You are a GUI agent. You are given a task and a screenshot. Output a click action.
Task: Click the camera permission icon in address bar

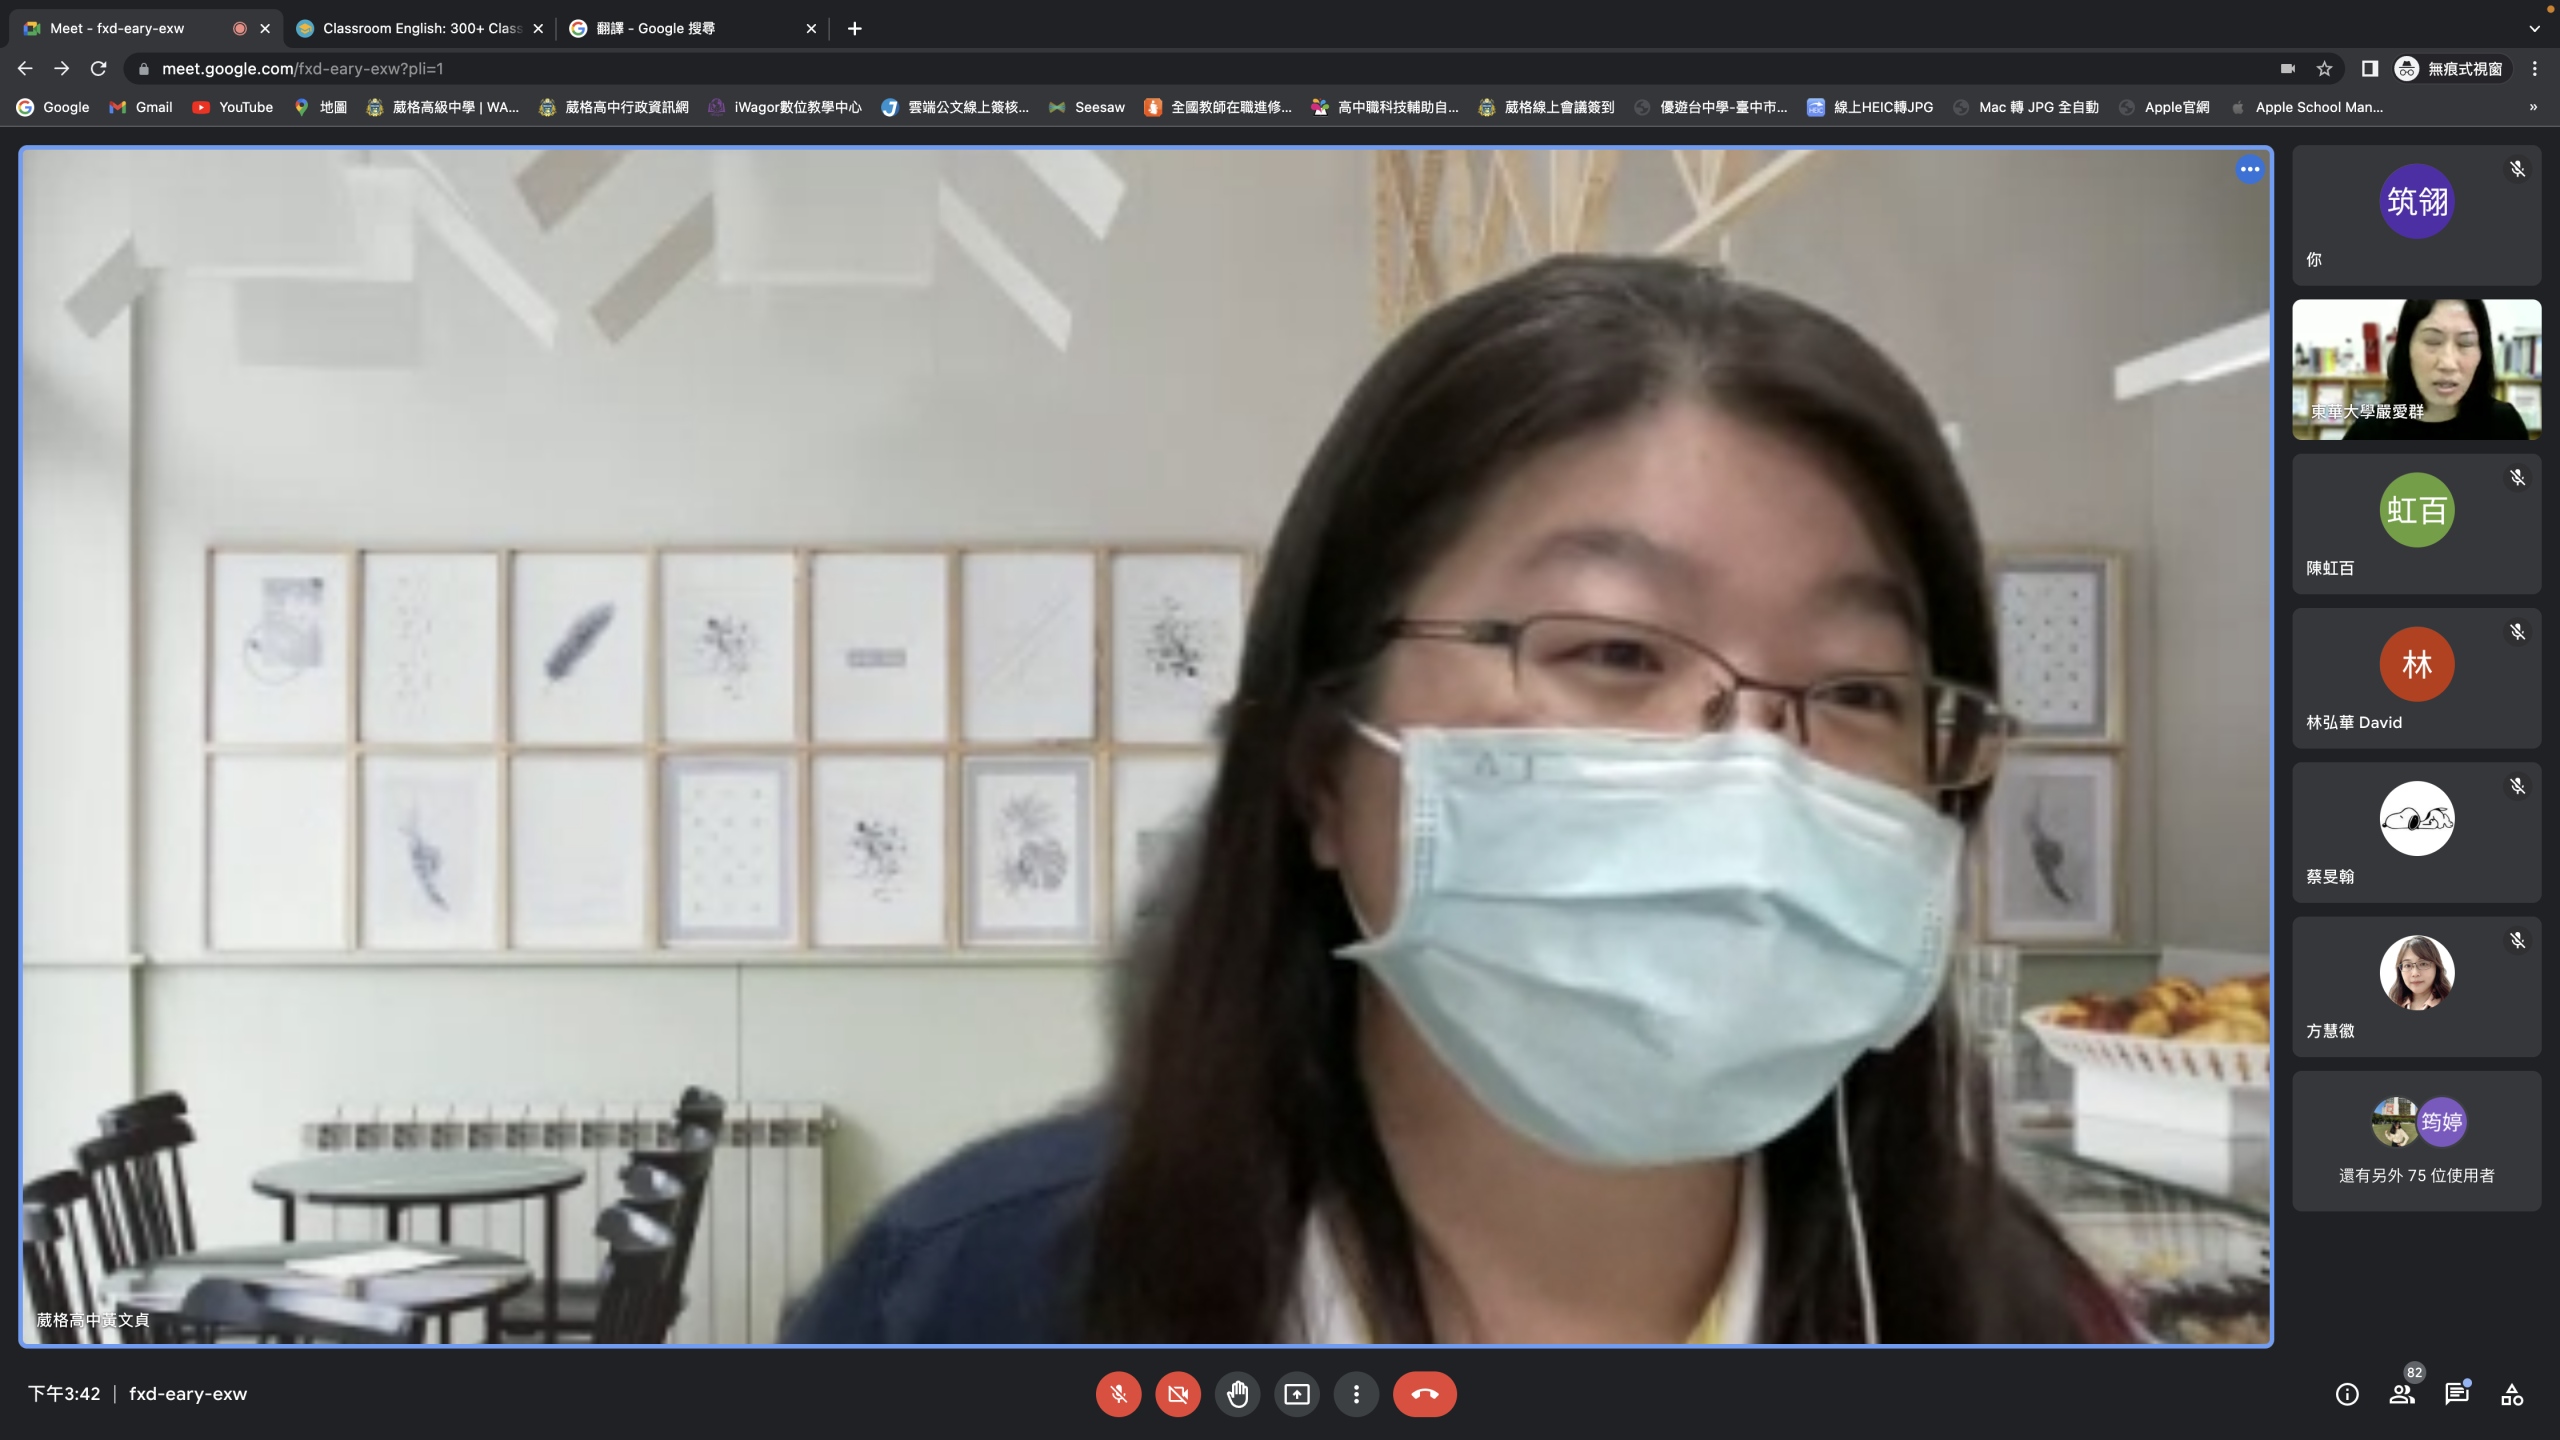[2287, 69]
